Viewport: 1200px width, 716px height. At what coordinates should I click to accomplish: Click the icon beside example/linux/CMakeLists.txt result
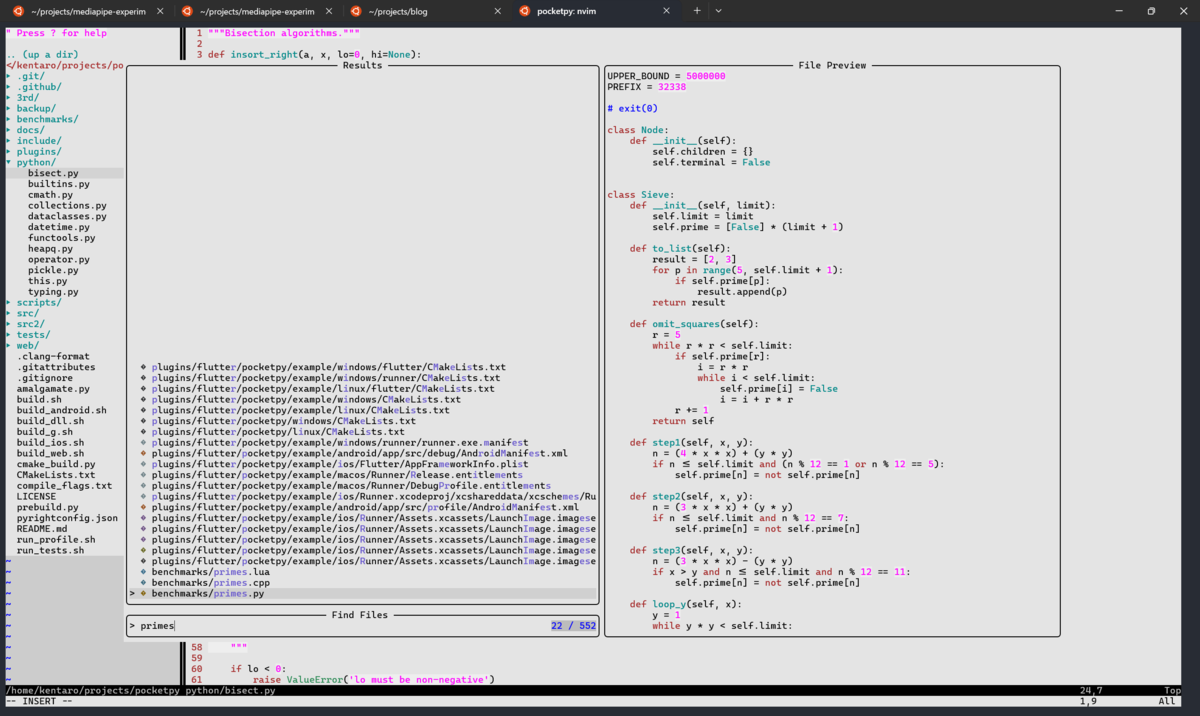144,410
